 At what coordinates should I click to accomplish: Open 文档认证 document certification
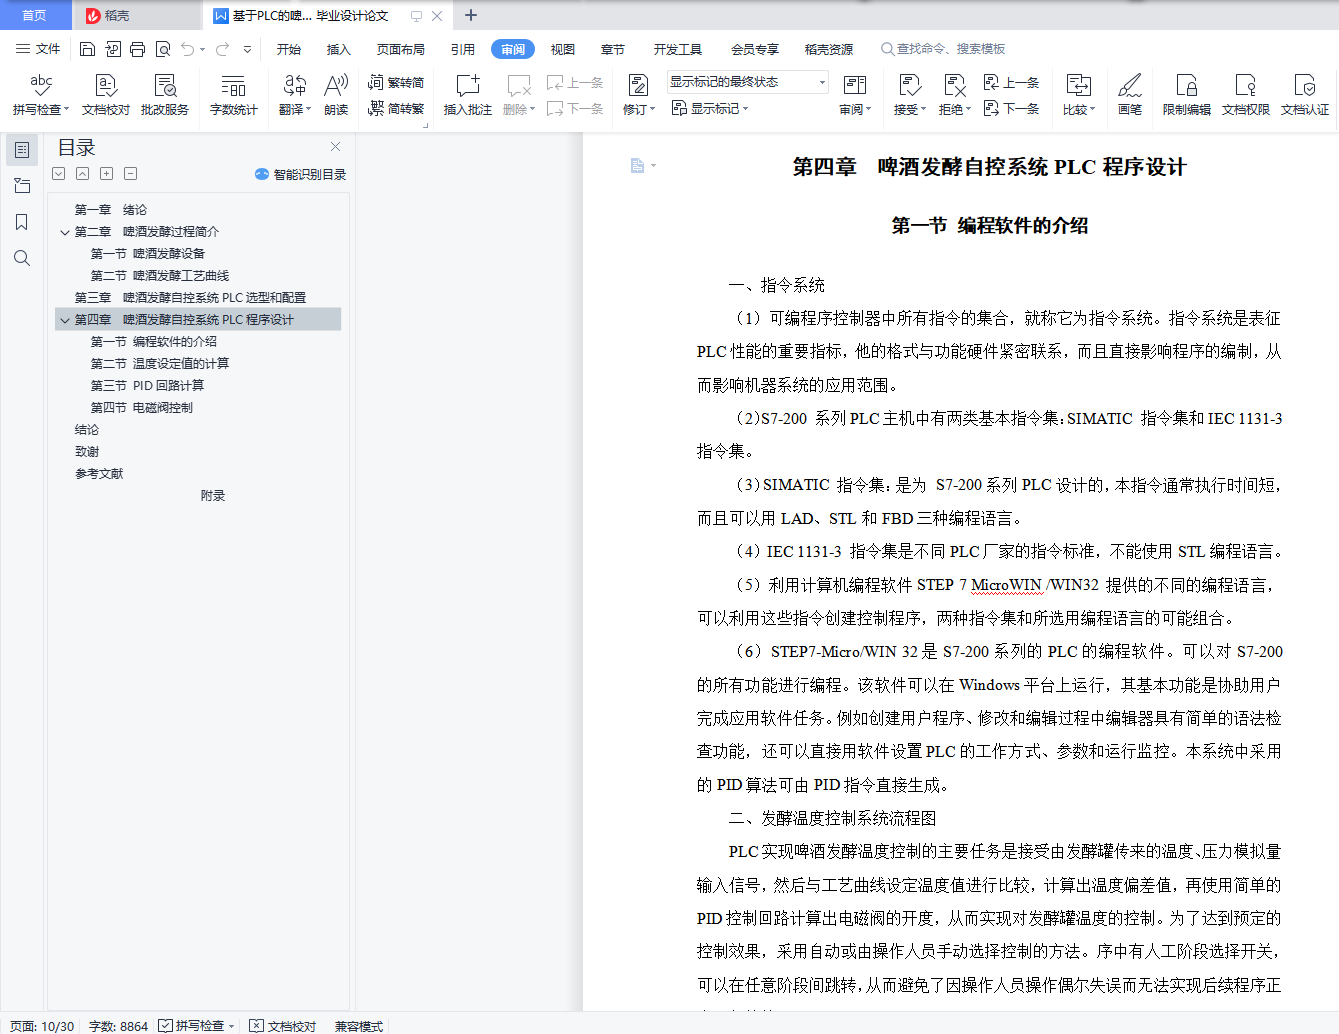(x=1305, y=95)
